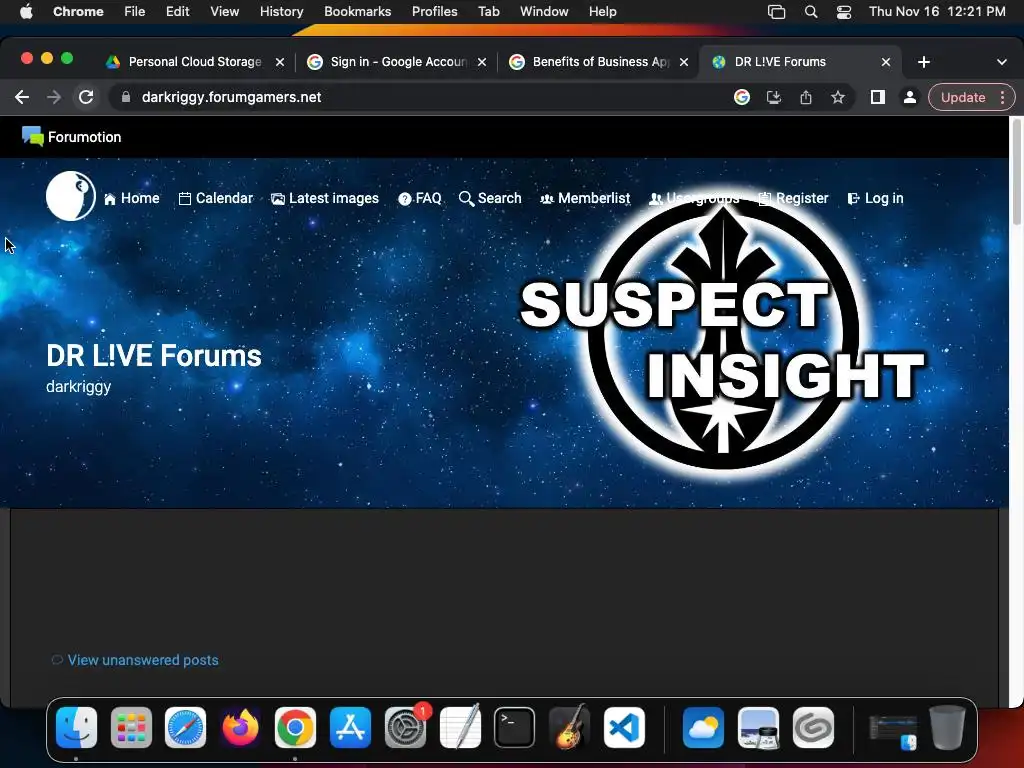Open Launchpad from the Dock
Screen dimensions: 1024x768
click(131, 728)
